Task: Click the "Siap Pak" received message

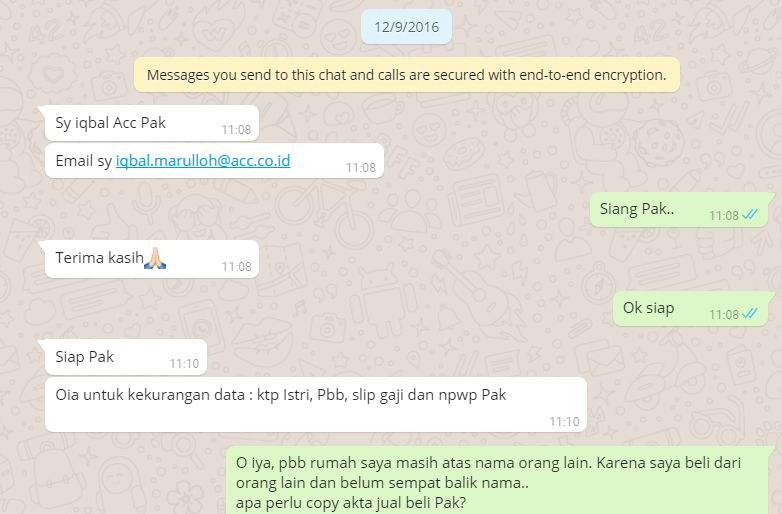Action: pyautogui.click(x=126, y=357)
